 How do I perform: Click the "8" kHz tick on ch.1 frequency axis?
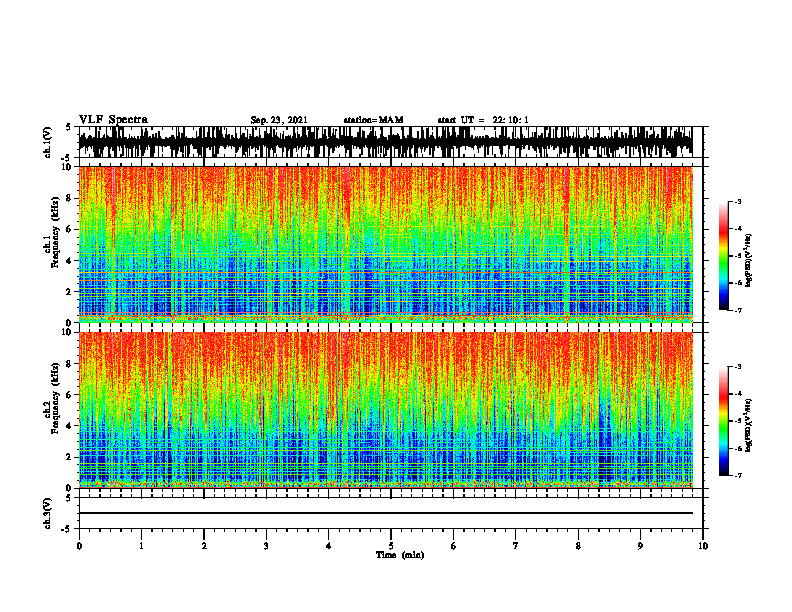click(69, 198)
